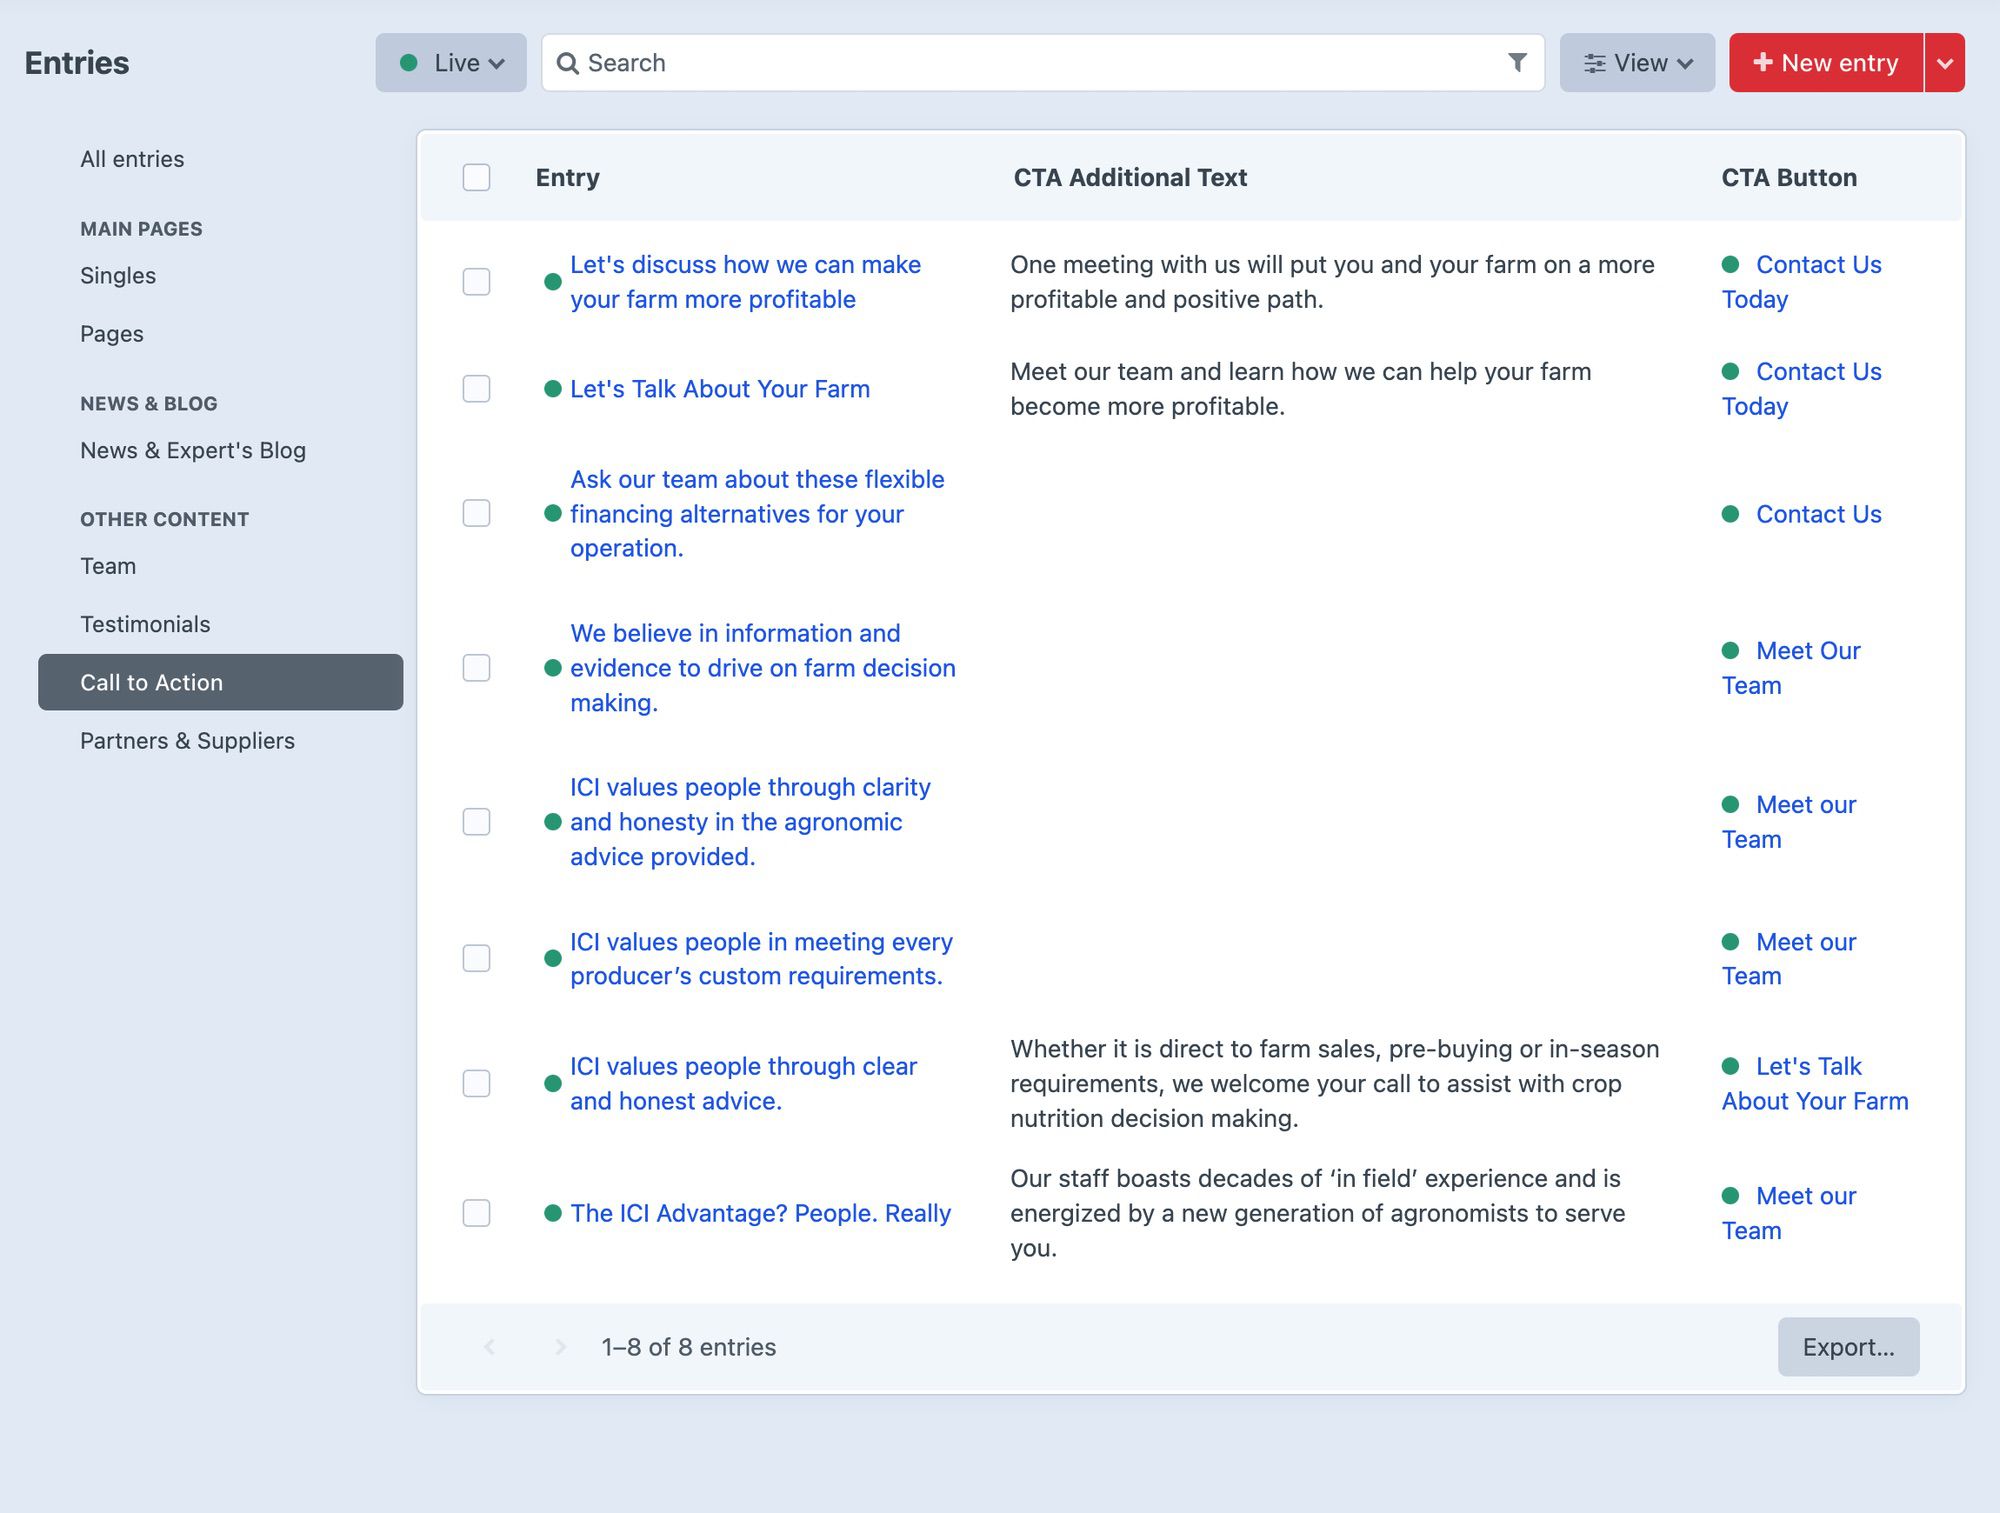Click the View options icon
The image size is (2000, 1513).
tap(1590, 62)
